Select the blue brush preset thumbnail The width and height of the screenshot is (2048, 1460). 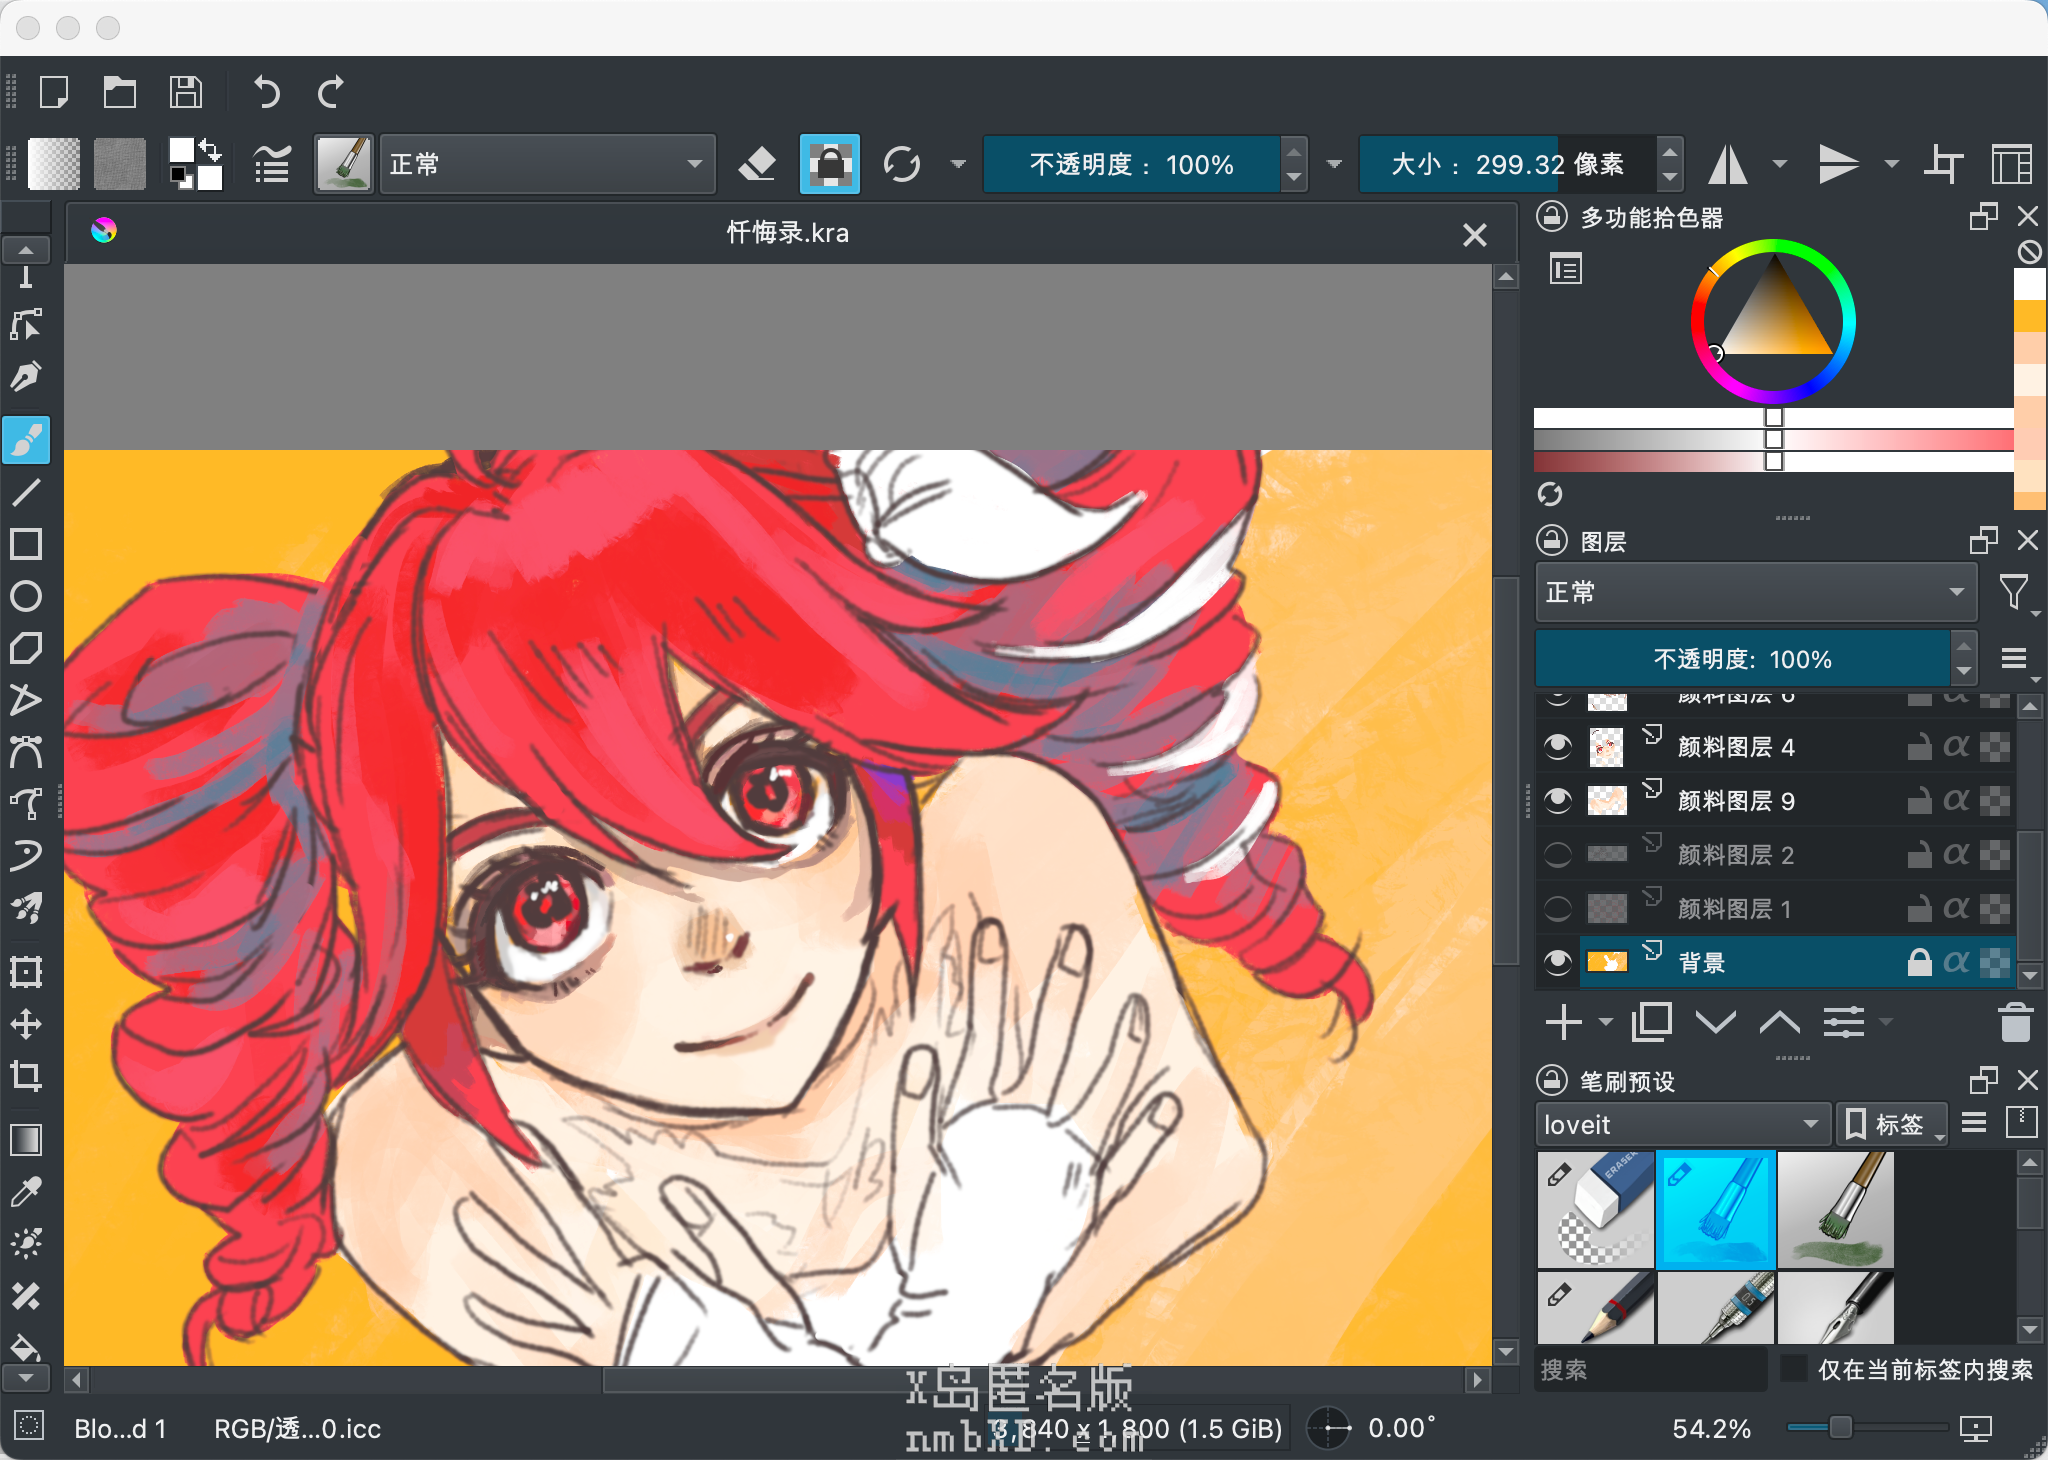click(x=1715, y=1208)
